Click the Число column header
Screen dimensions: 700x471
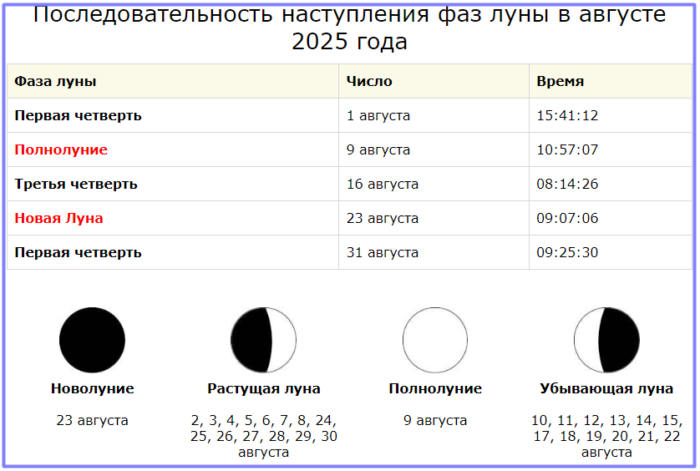(x=369, y=82)
